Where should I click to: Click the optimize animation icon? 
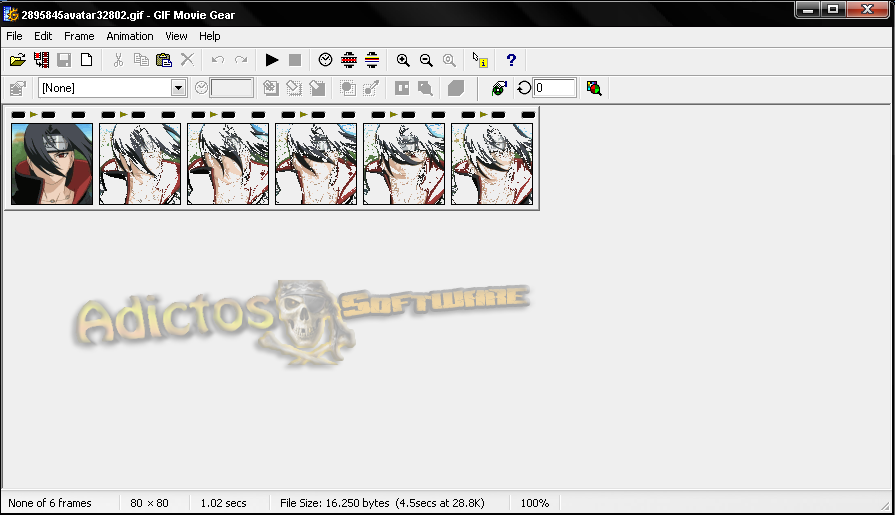click(499, 88)
